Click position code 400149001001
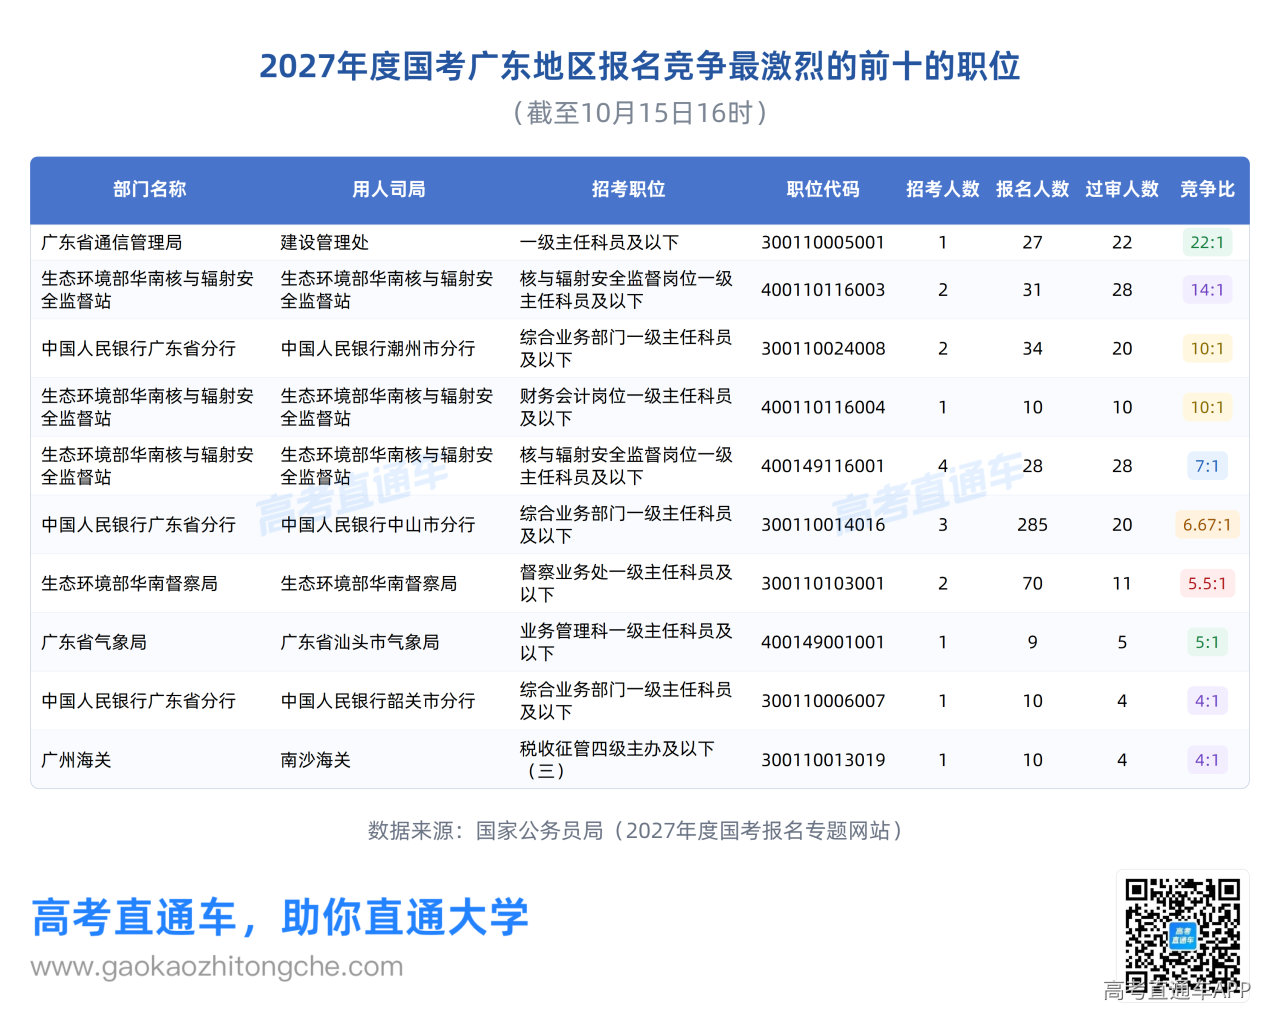Viewport: 1280px width, 1030px height. (823, 642)
